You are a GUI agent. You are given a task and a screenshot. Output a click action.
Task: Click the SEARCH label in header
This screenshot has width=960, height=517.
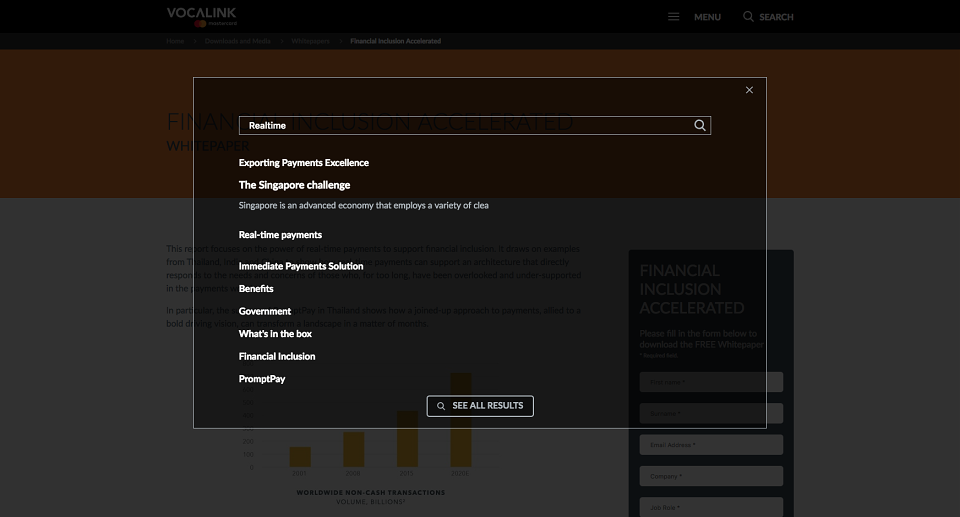[x=776, y=17]
